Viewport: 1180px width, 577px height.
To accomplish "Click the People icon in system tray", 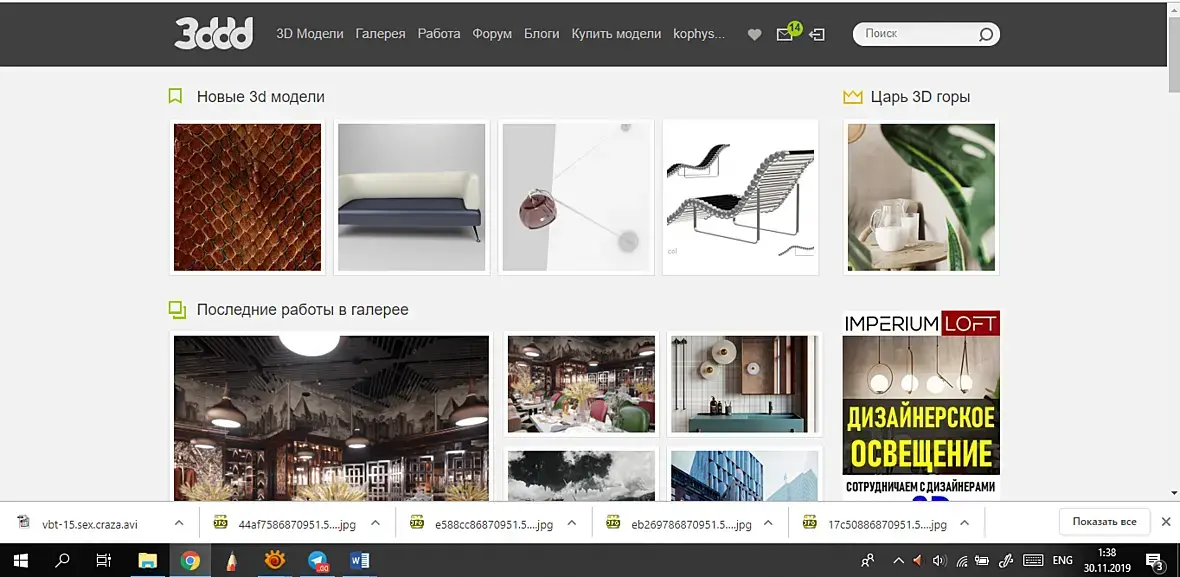I will [x=868, y=560].
